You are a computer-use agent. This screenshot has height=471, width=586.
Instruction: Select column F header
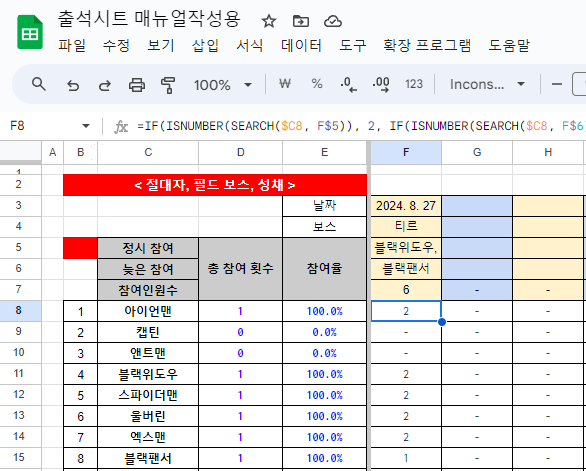coord(406,152)
